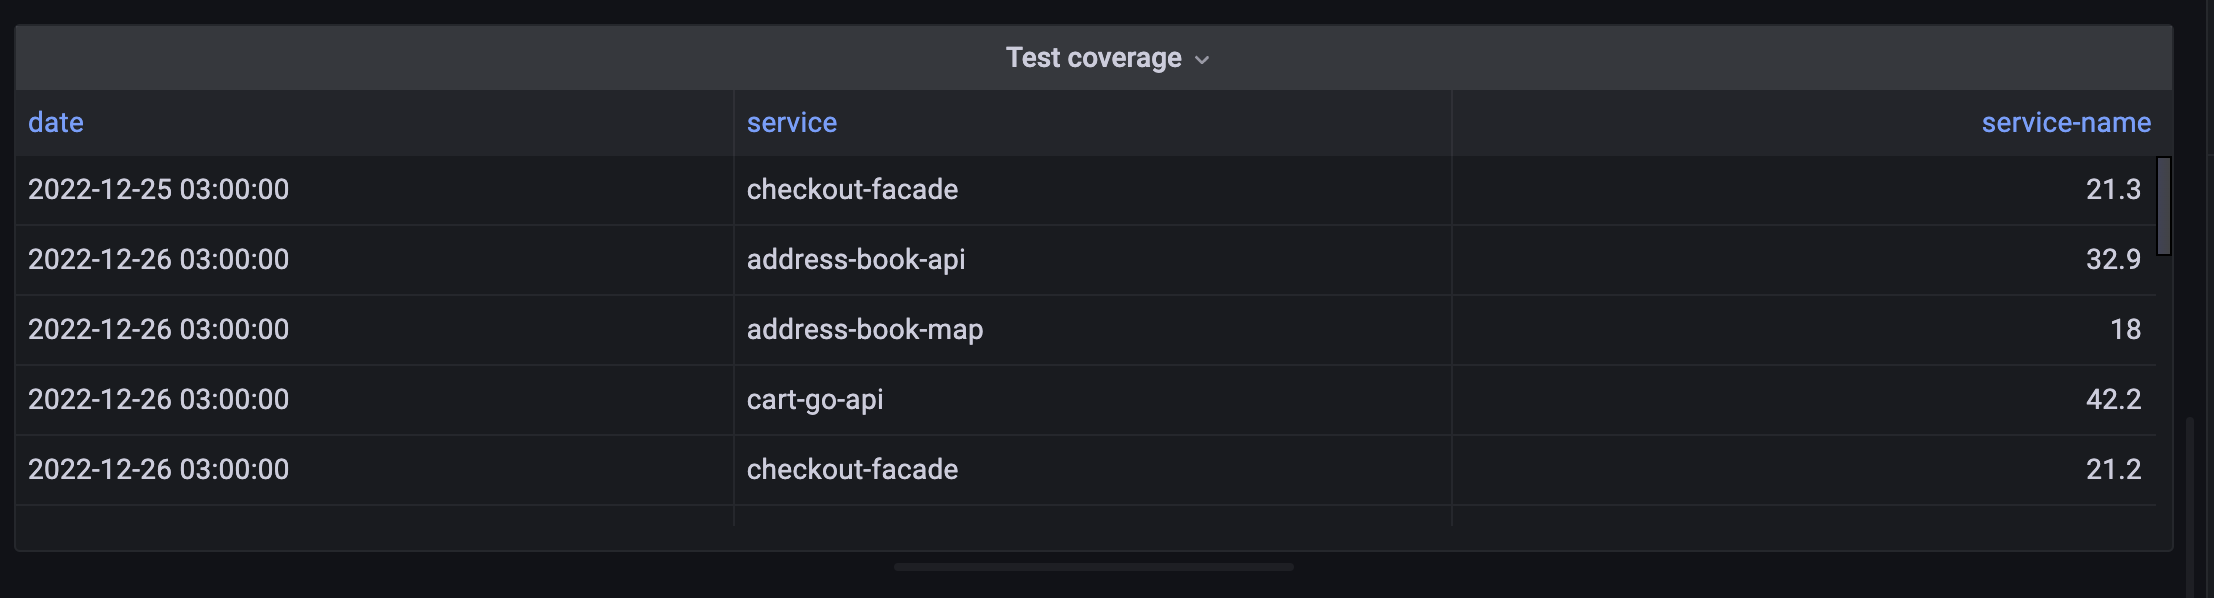Click the Test coverage panel title
This screenshot has width=2214, height=598.
tap(1093, 58)
